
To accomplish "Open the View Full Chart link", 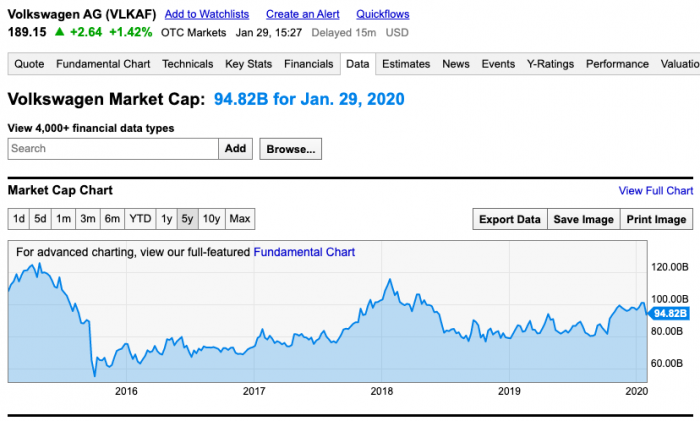I will pyautogui.click(x=655, y=191).
